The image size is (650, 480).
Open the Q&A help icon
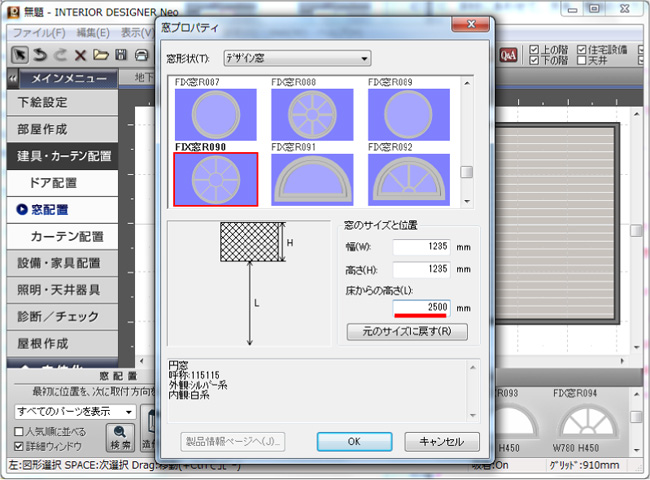508,54
